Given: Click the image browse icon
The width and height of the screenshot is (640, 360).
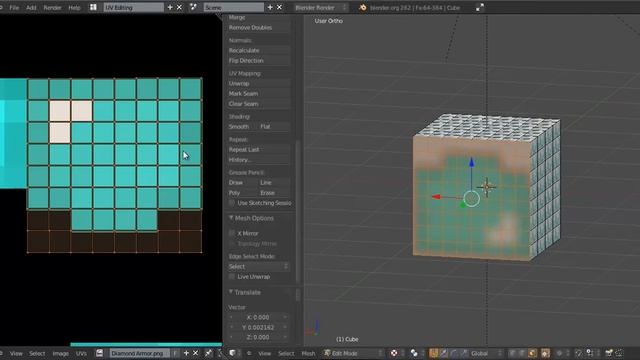Looking at the screenshot, I should [100, 353].
